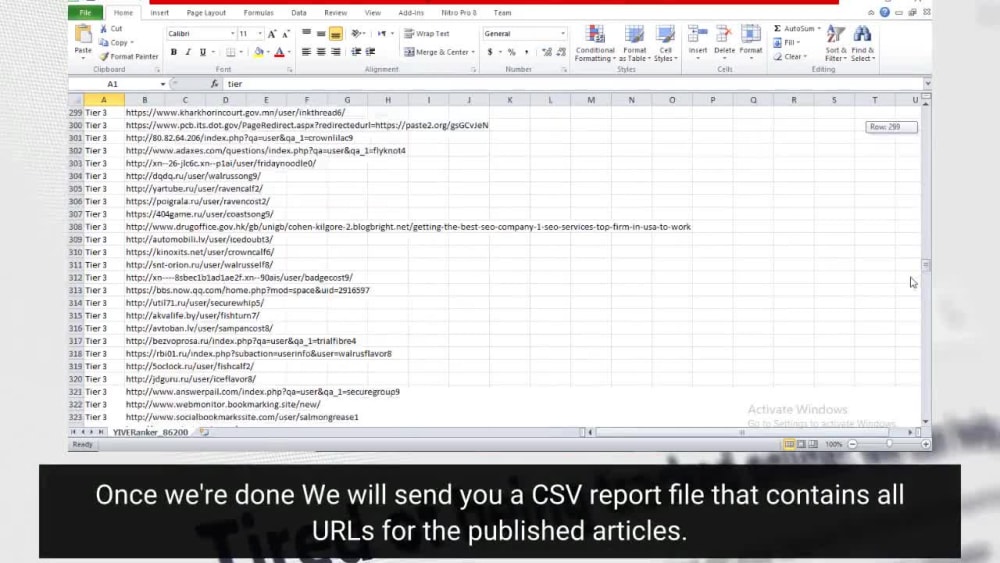Open the File tab
Screen dimensions: 1000x563
(85, 13)
